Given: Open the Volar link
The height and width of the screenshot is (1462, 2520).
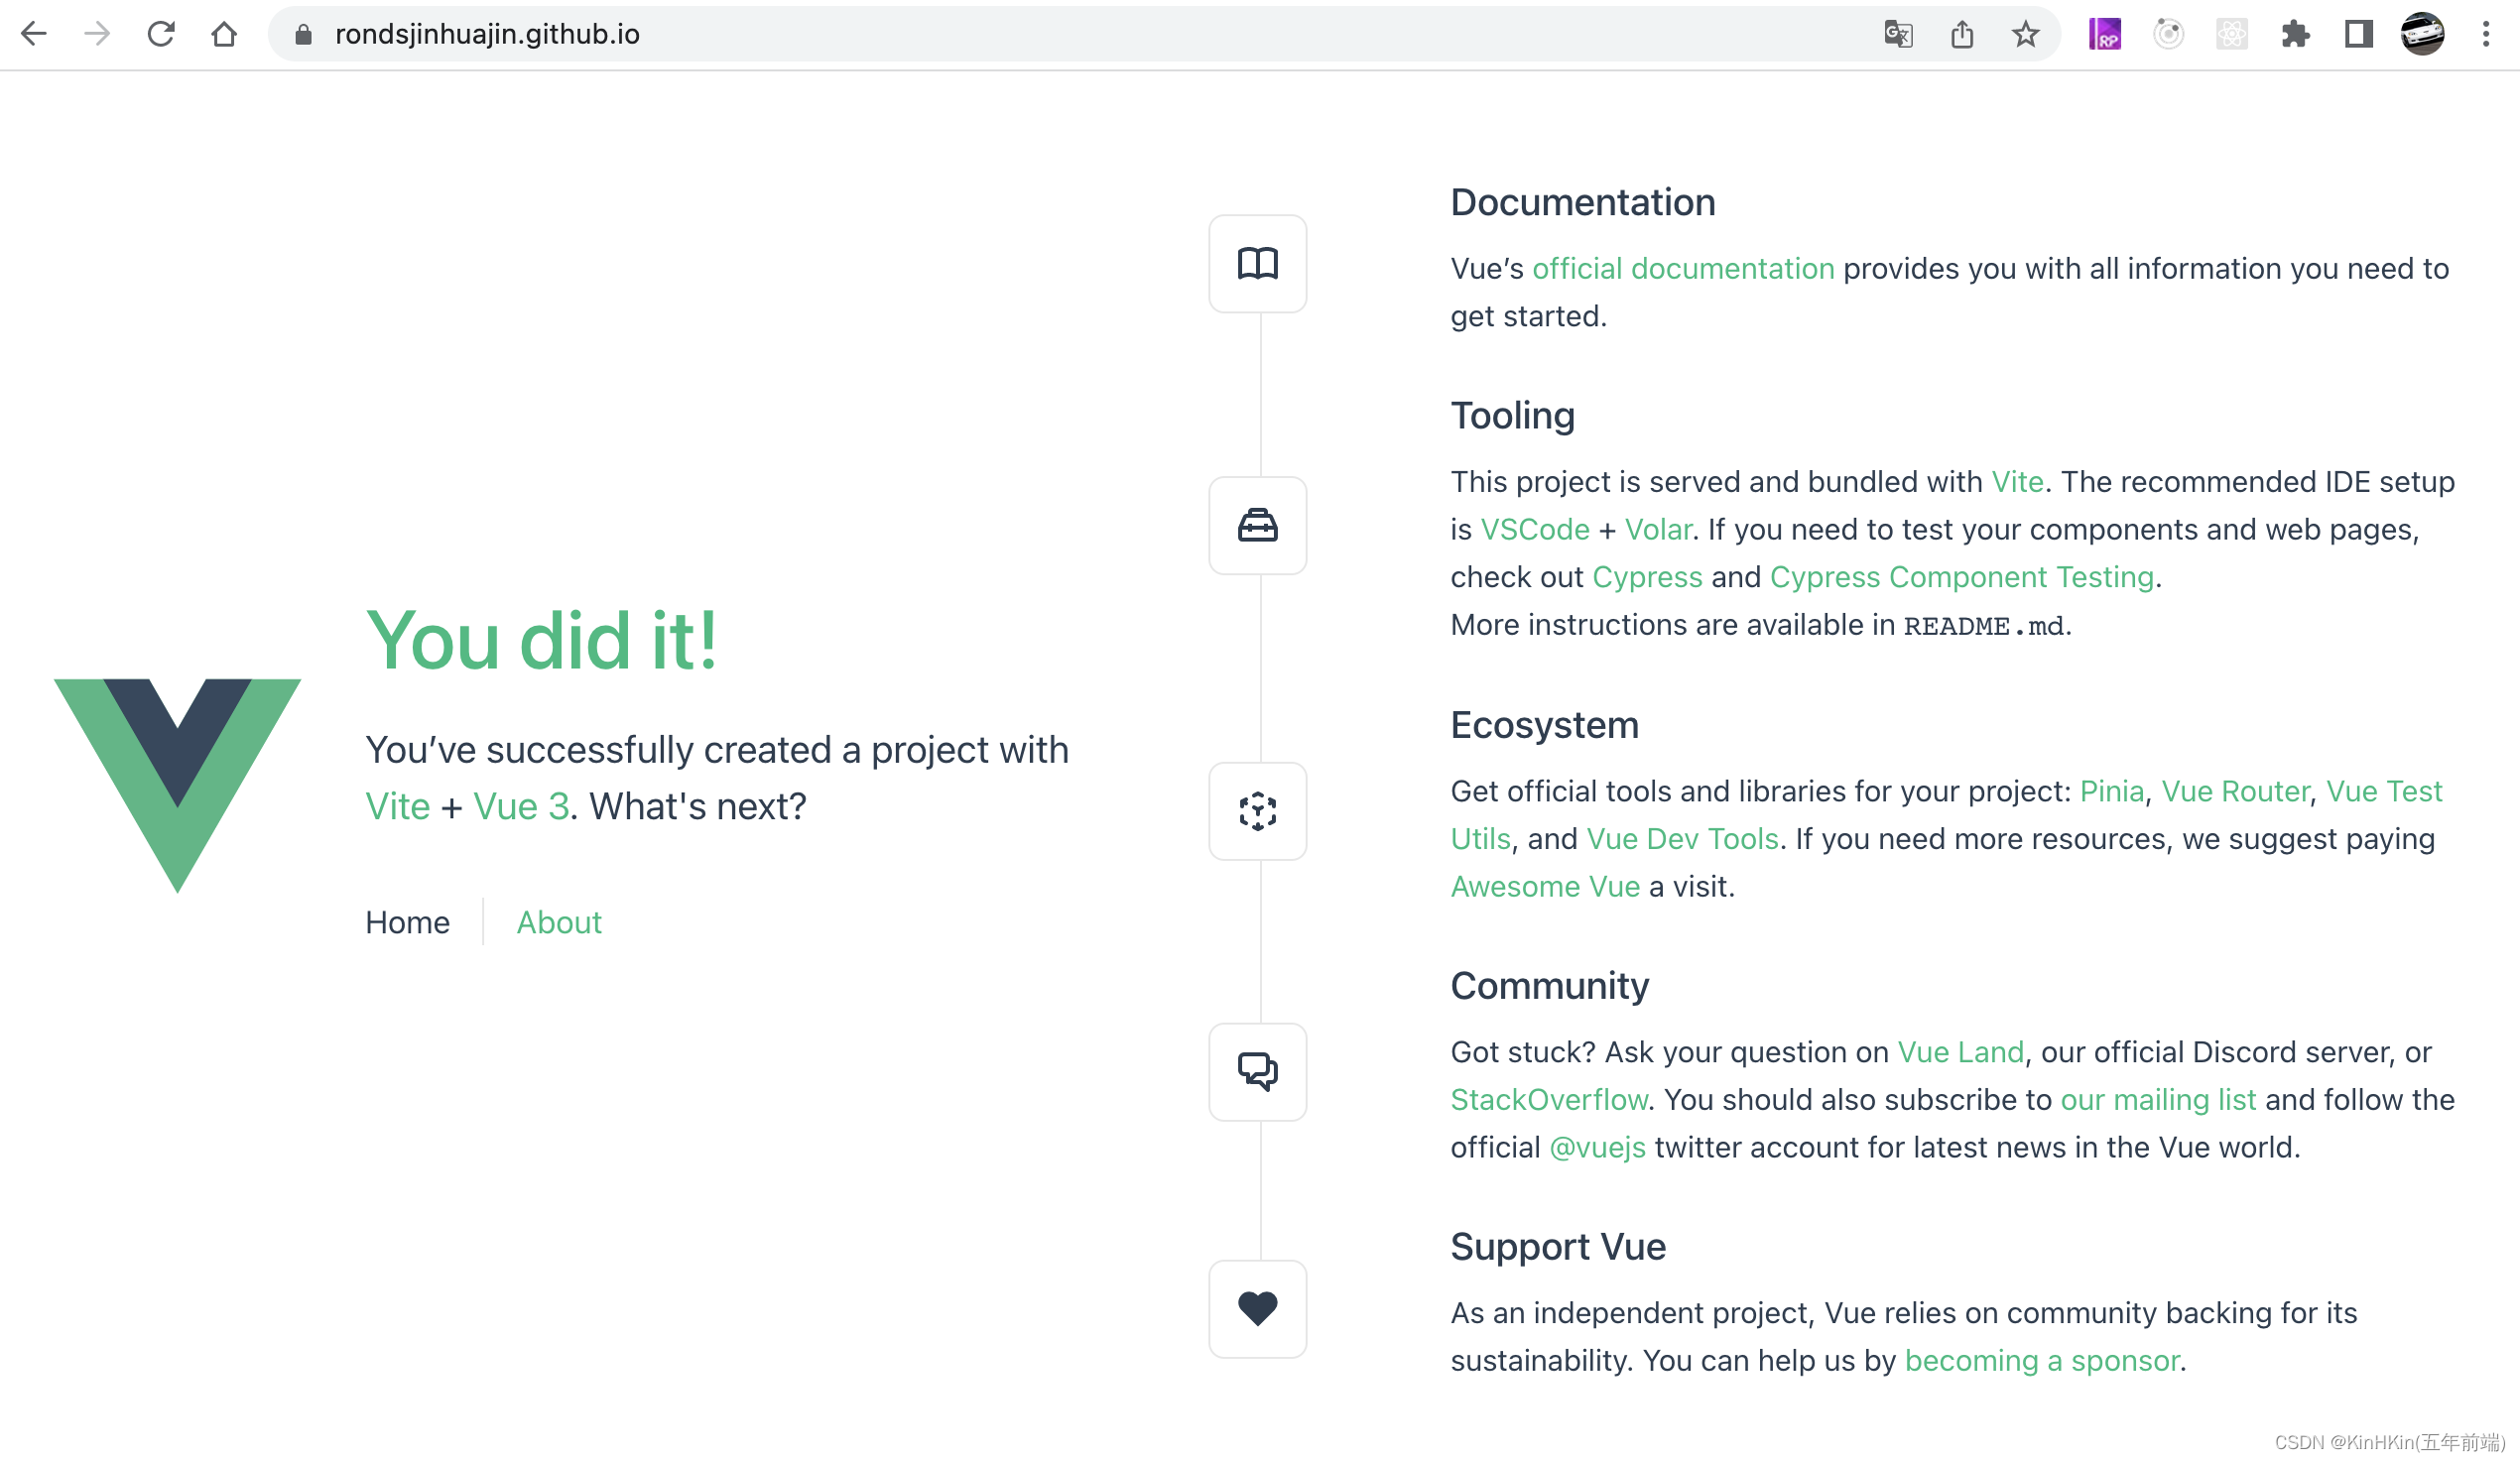Looking at the screenshot, I should pos(1659,529).
